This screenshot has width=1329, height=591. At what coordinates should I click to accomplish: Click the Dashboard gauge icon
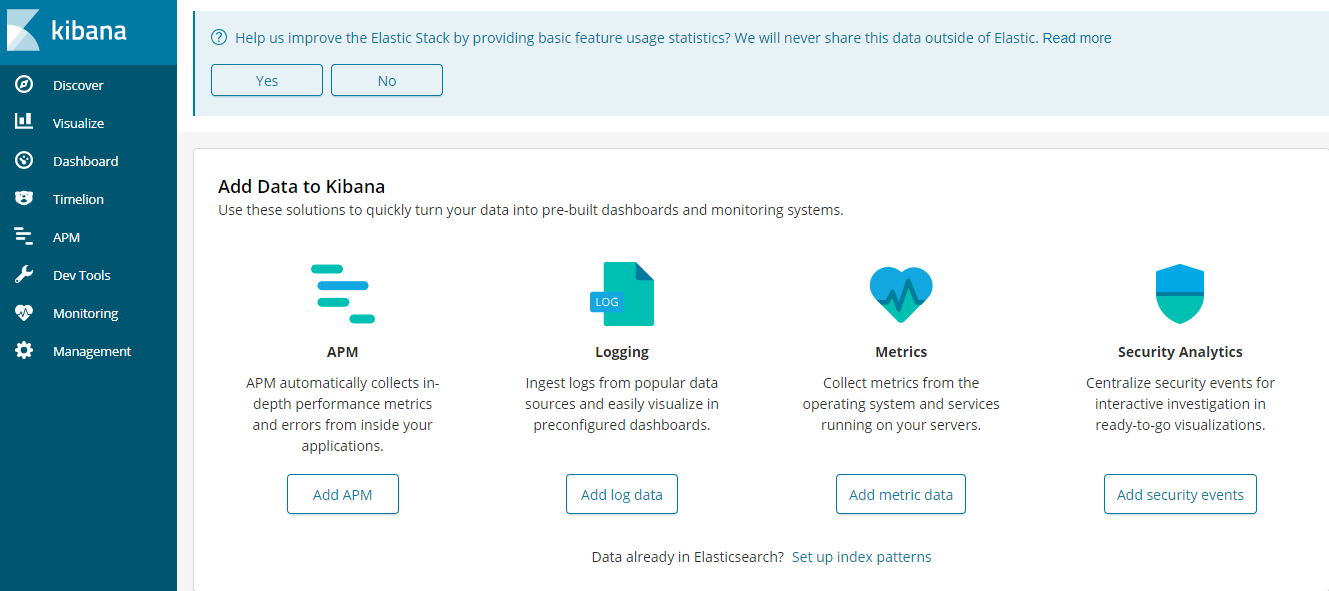click(x=24, y=161)
